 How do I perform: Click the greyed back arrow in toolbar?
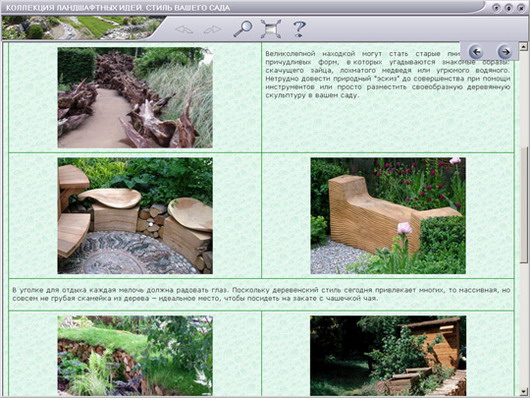184,30
